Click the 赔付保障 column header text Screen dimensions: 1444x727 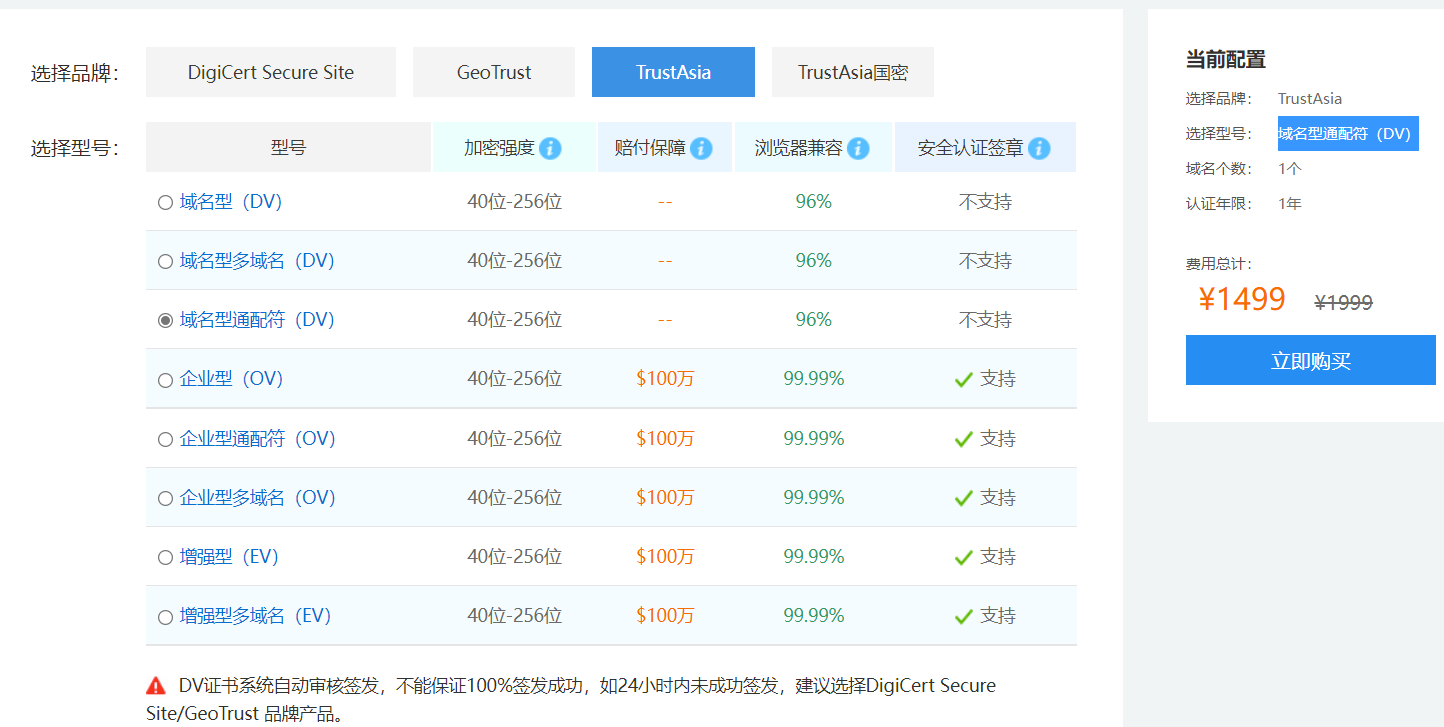(x=650, y=148)
